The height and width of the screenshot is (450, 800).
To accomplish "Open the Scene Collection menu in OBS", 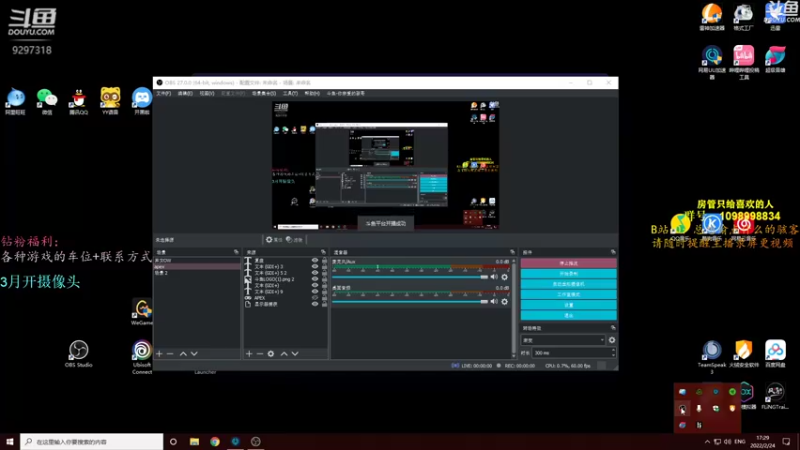I will point(264,93).
